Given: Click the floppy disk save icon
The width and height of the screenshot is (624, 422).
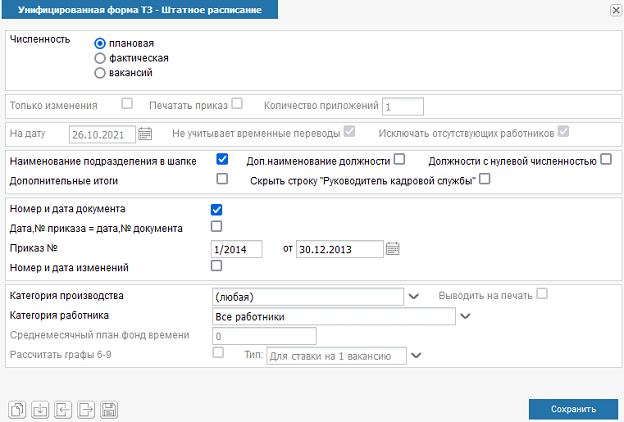Looking at the screenshot, I should click(x=109, y=410).
